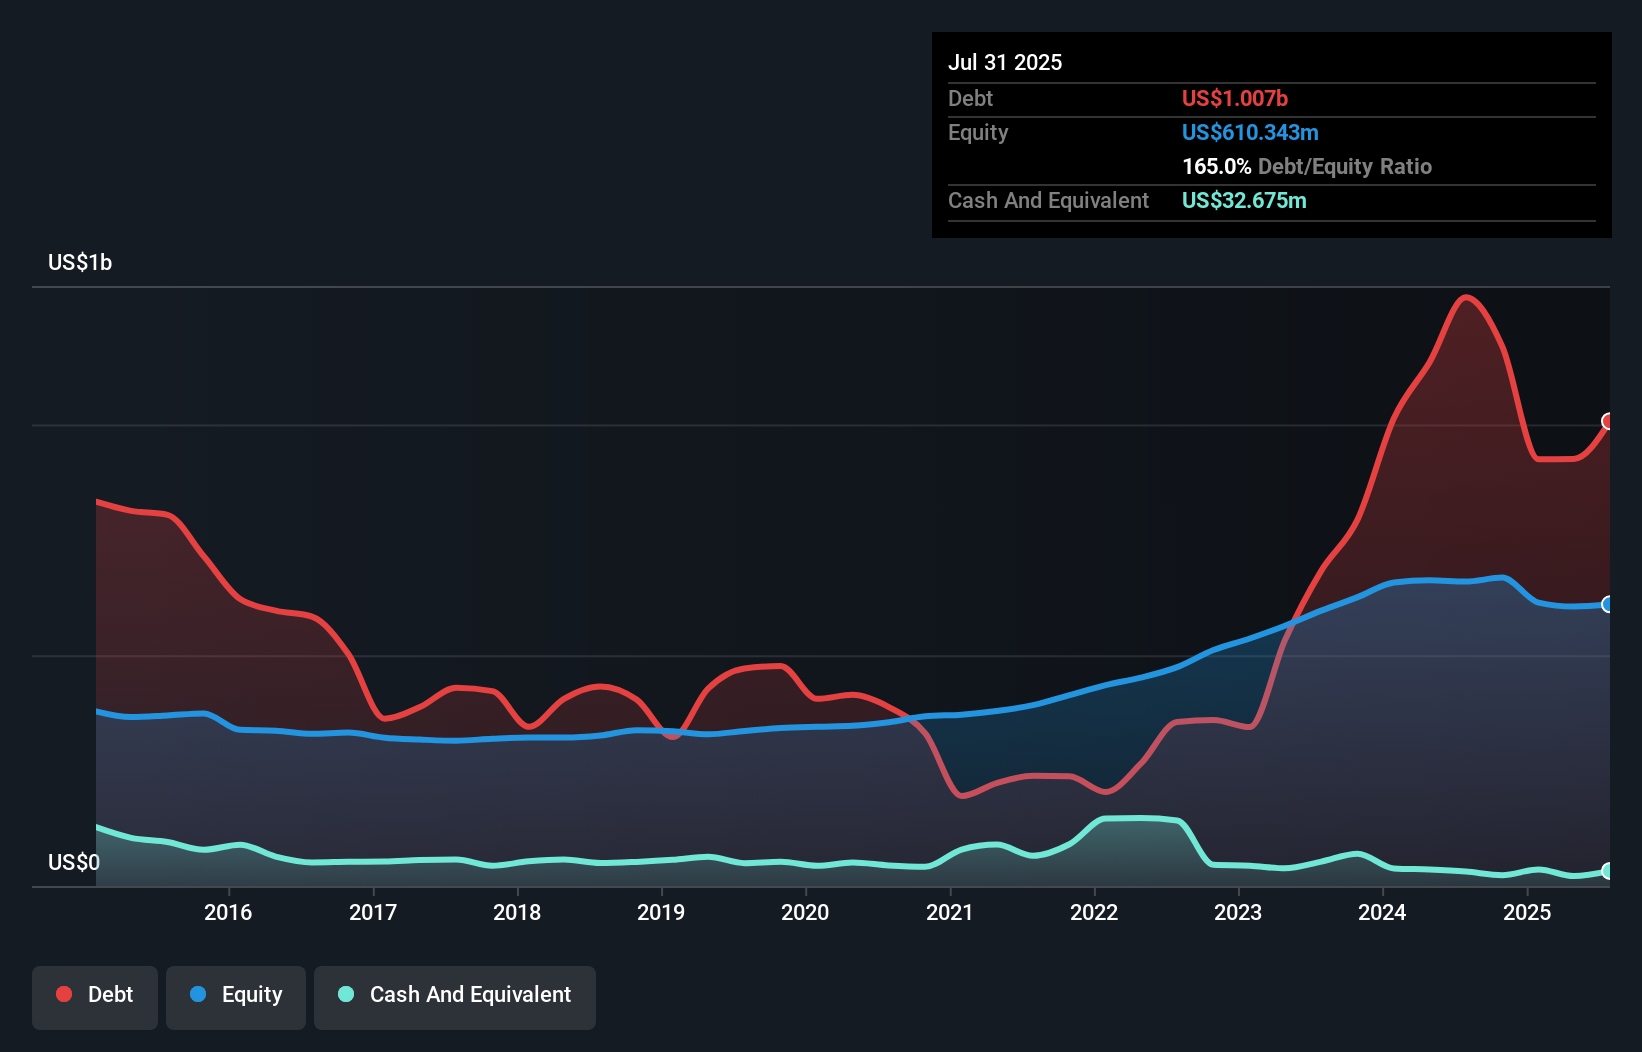This screenshot has height=1052, width=1642.
Task: Click the red Debt legend dot icon
Action: click(62, 994)
